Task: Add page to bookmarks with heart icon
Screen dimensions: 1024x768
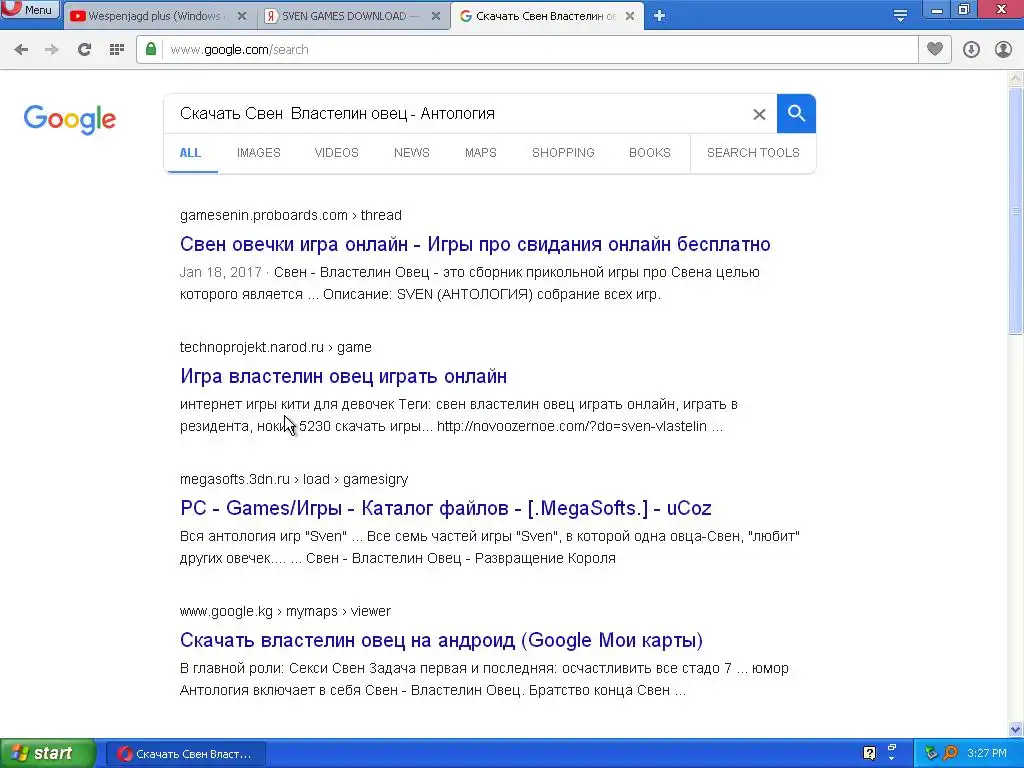Action: [x=935, y=49]
